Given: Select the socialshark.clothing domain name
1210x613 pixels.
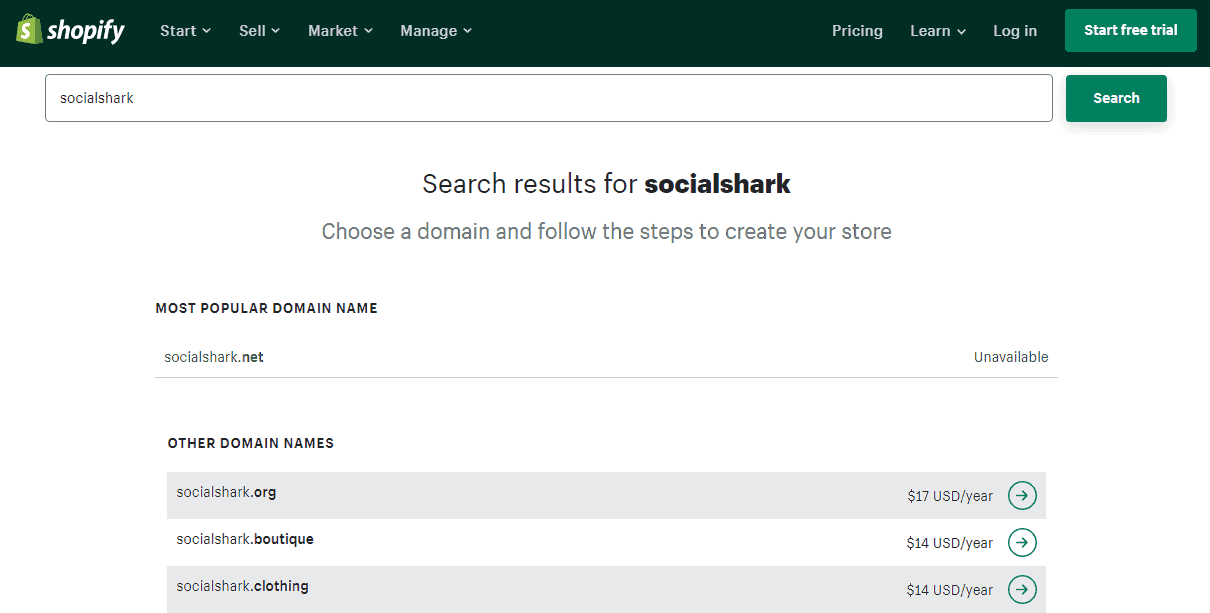Looking at the screenshot, I should click(x=242, y=586).
